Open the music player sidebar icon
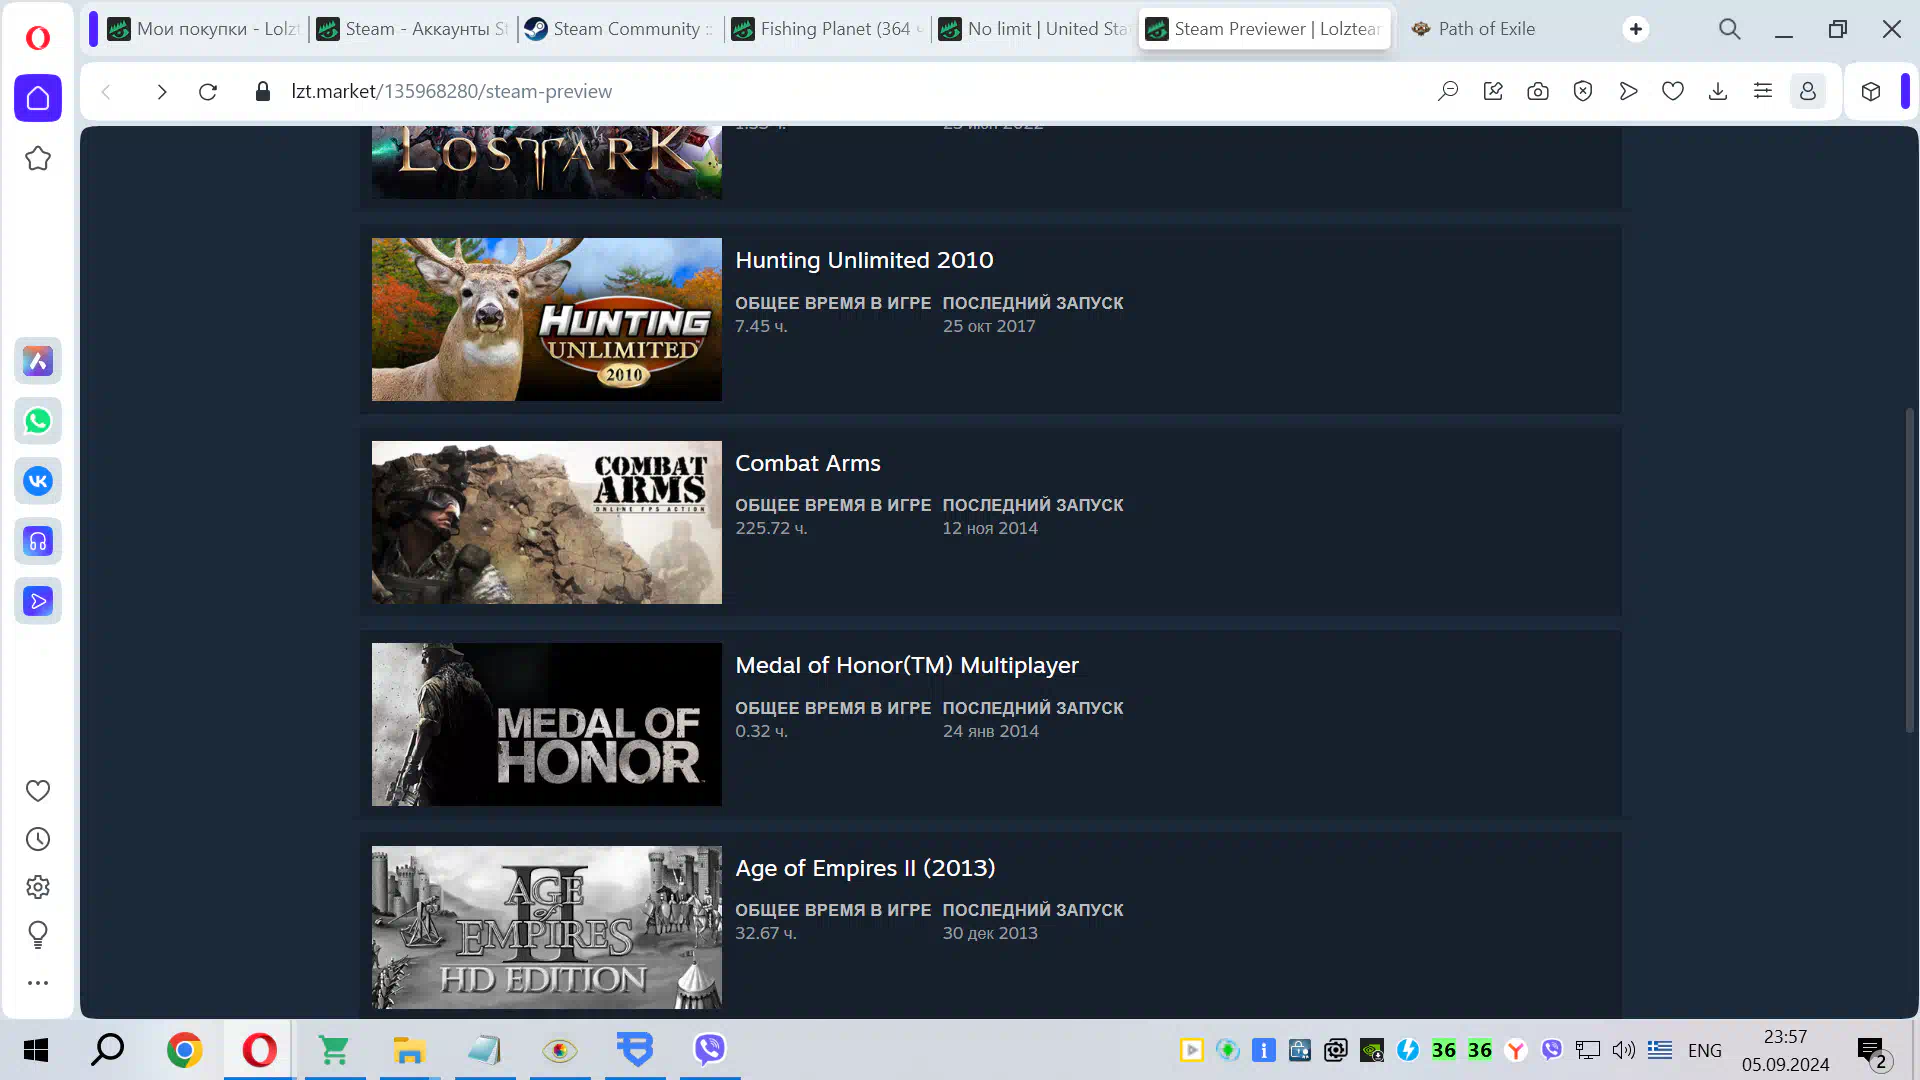1920x1080 pixels. coord(38,541)
